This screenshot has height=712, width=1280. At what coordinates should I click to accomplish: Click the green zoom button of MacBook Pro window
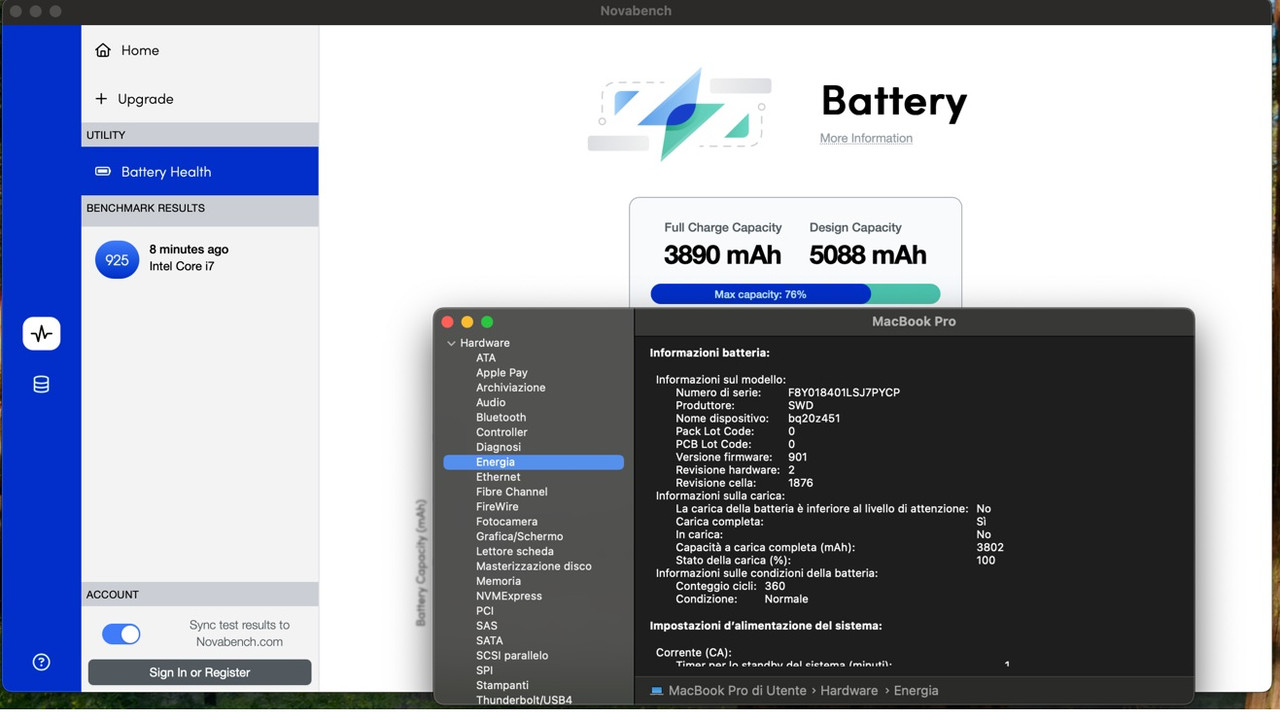coord(487,322)
